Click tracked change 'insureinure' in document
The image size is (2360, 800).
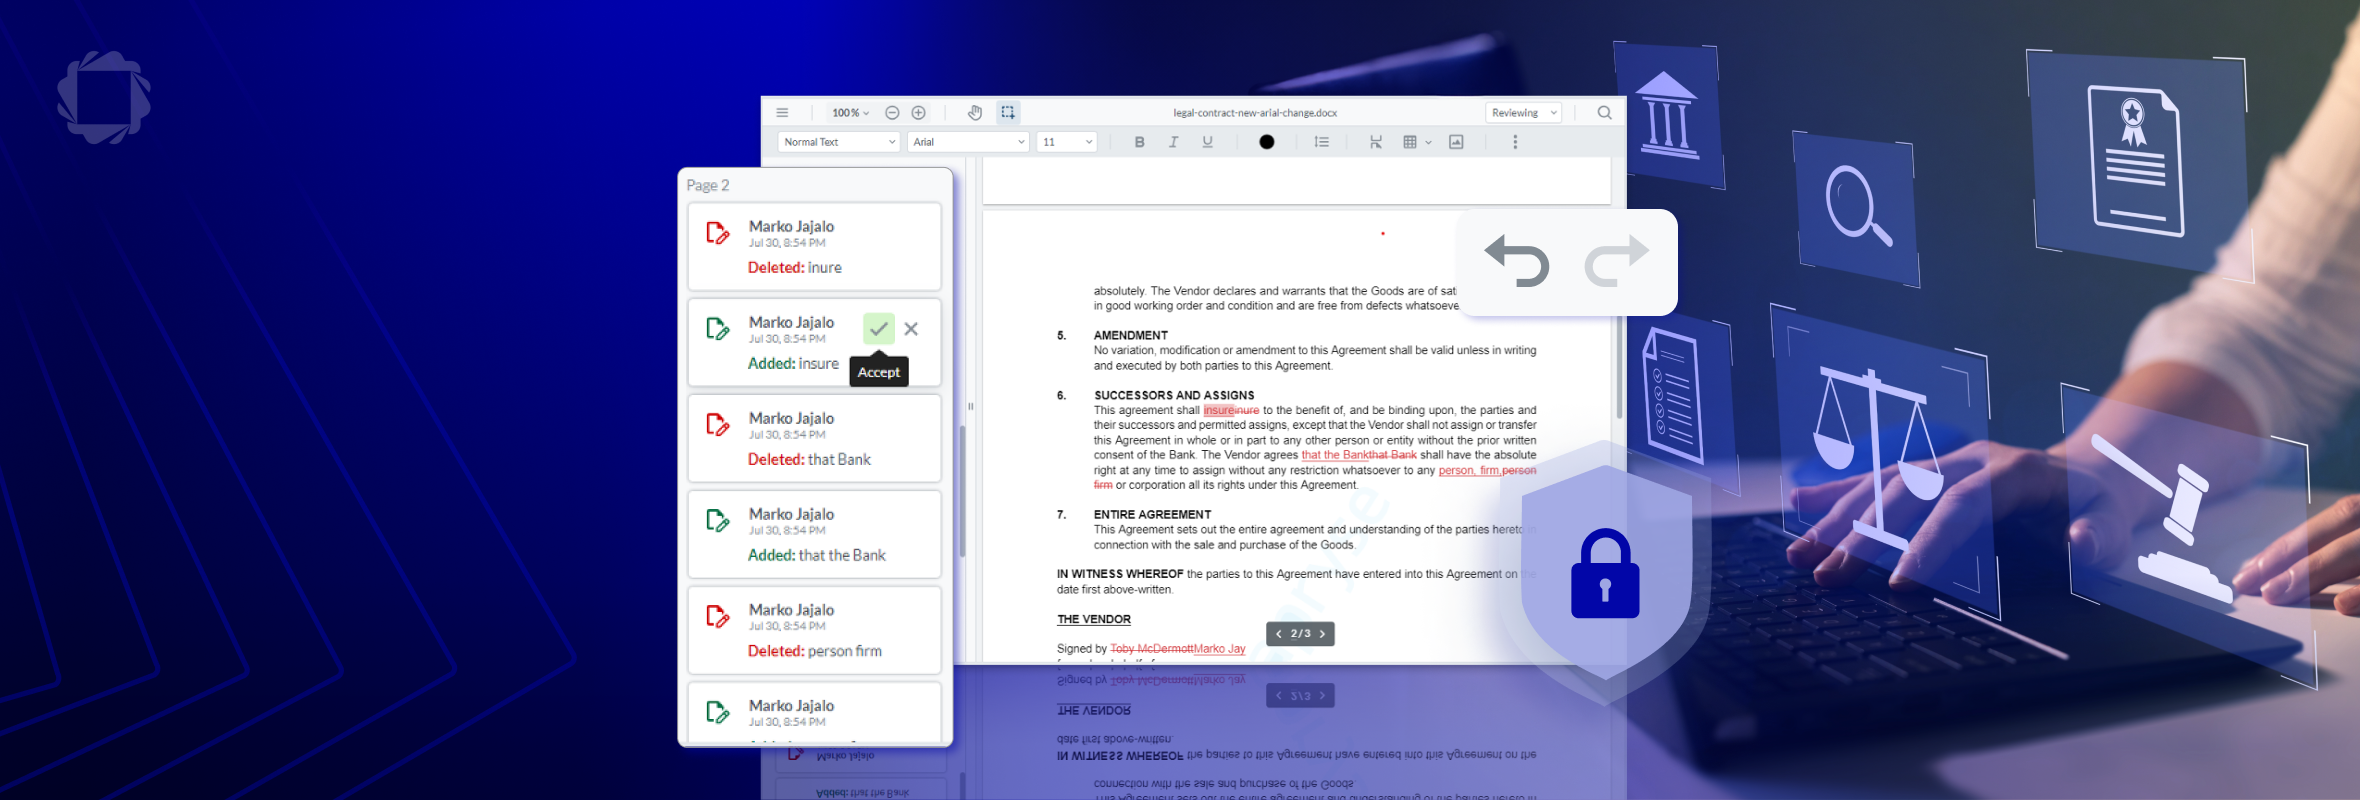click(x=1231, y=410)
